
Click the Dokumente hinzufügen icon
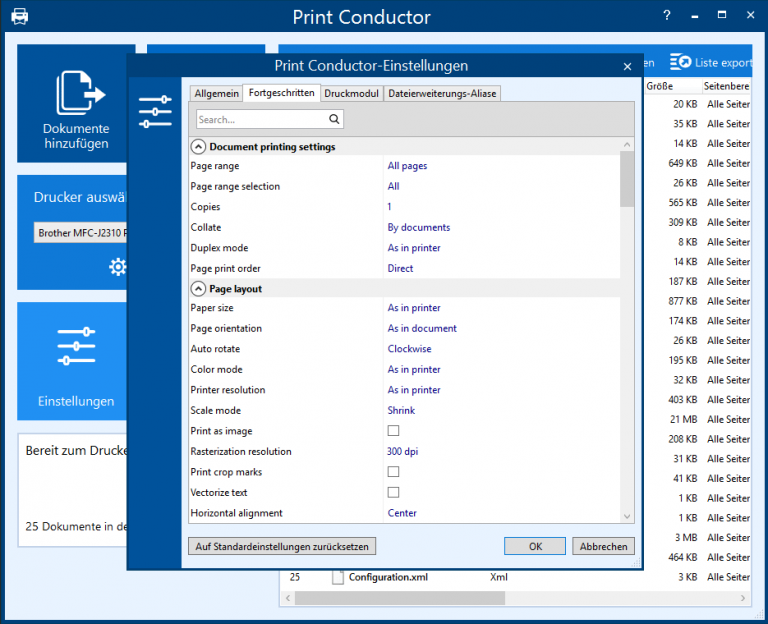coord(79,94)
